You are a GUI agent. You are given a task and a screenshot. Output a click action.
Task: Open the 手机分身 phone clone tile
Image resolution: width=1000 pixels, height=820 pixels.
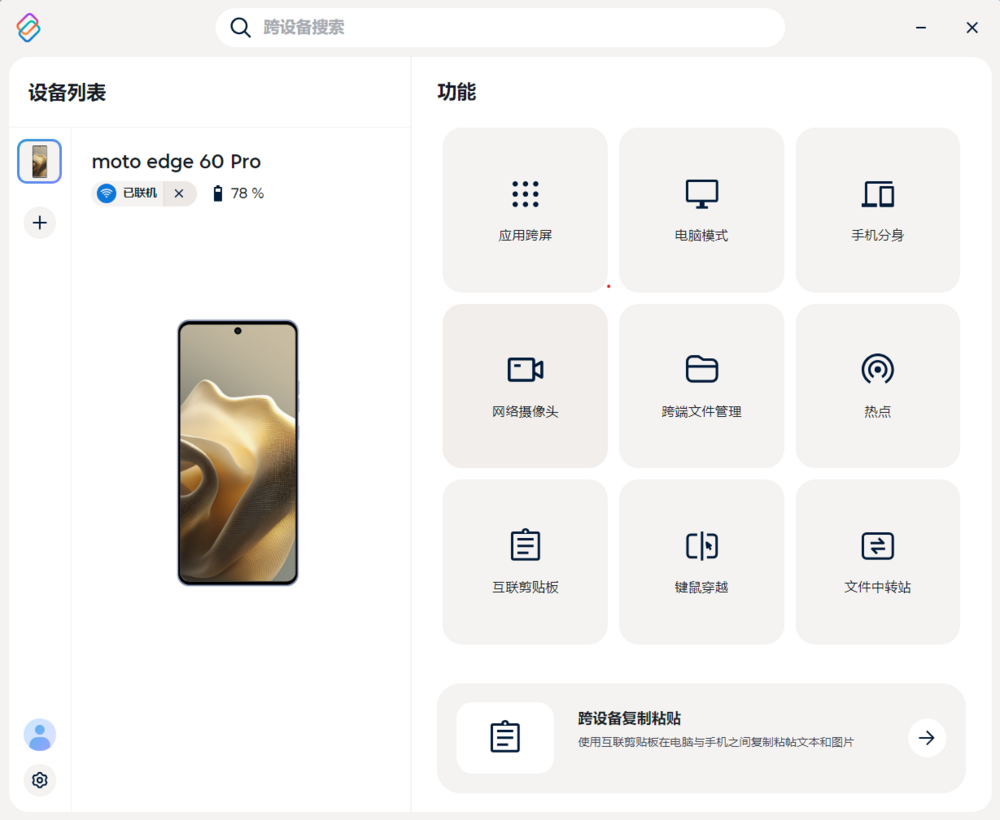878,210
